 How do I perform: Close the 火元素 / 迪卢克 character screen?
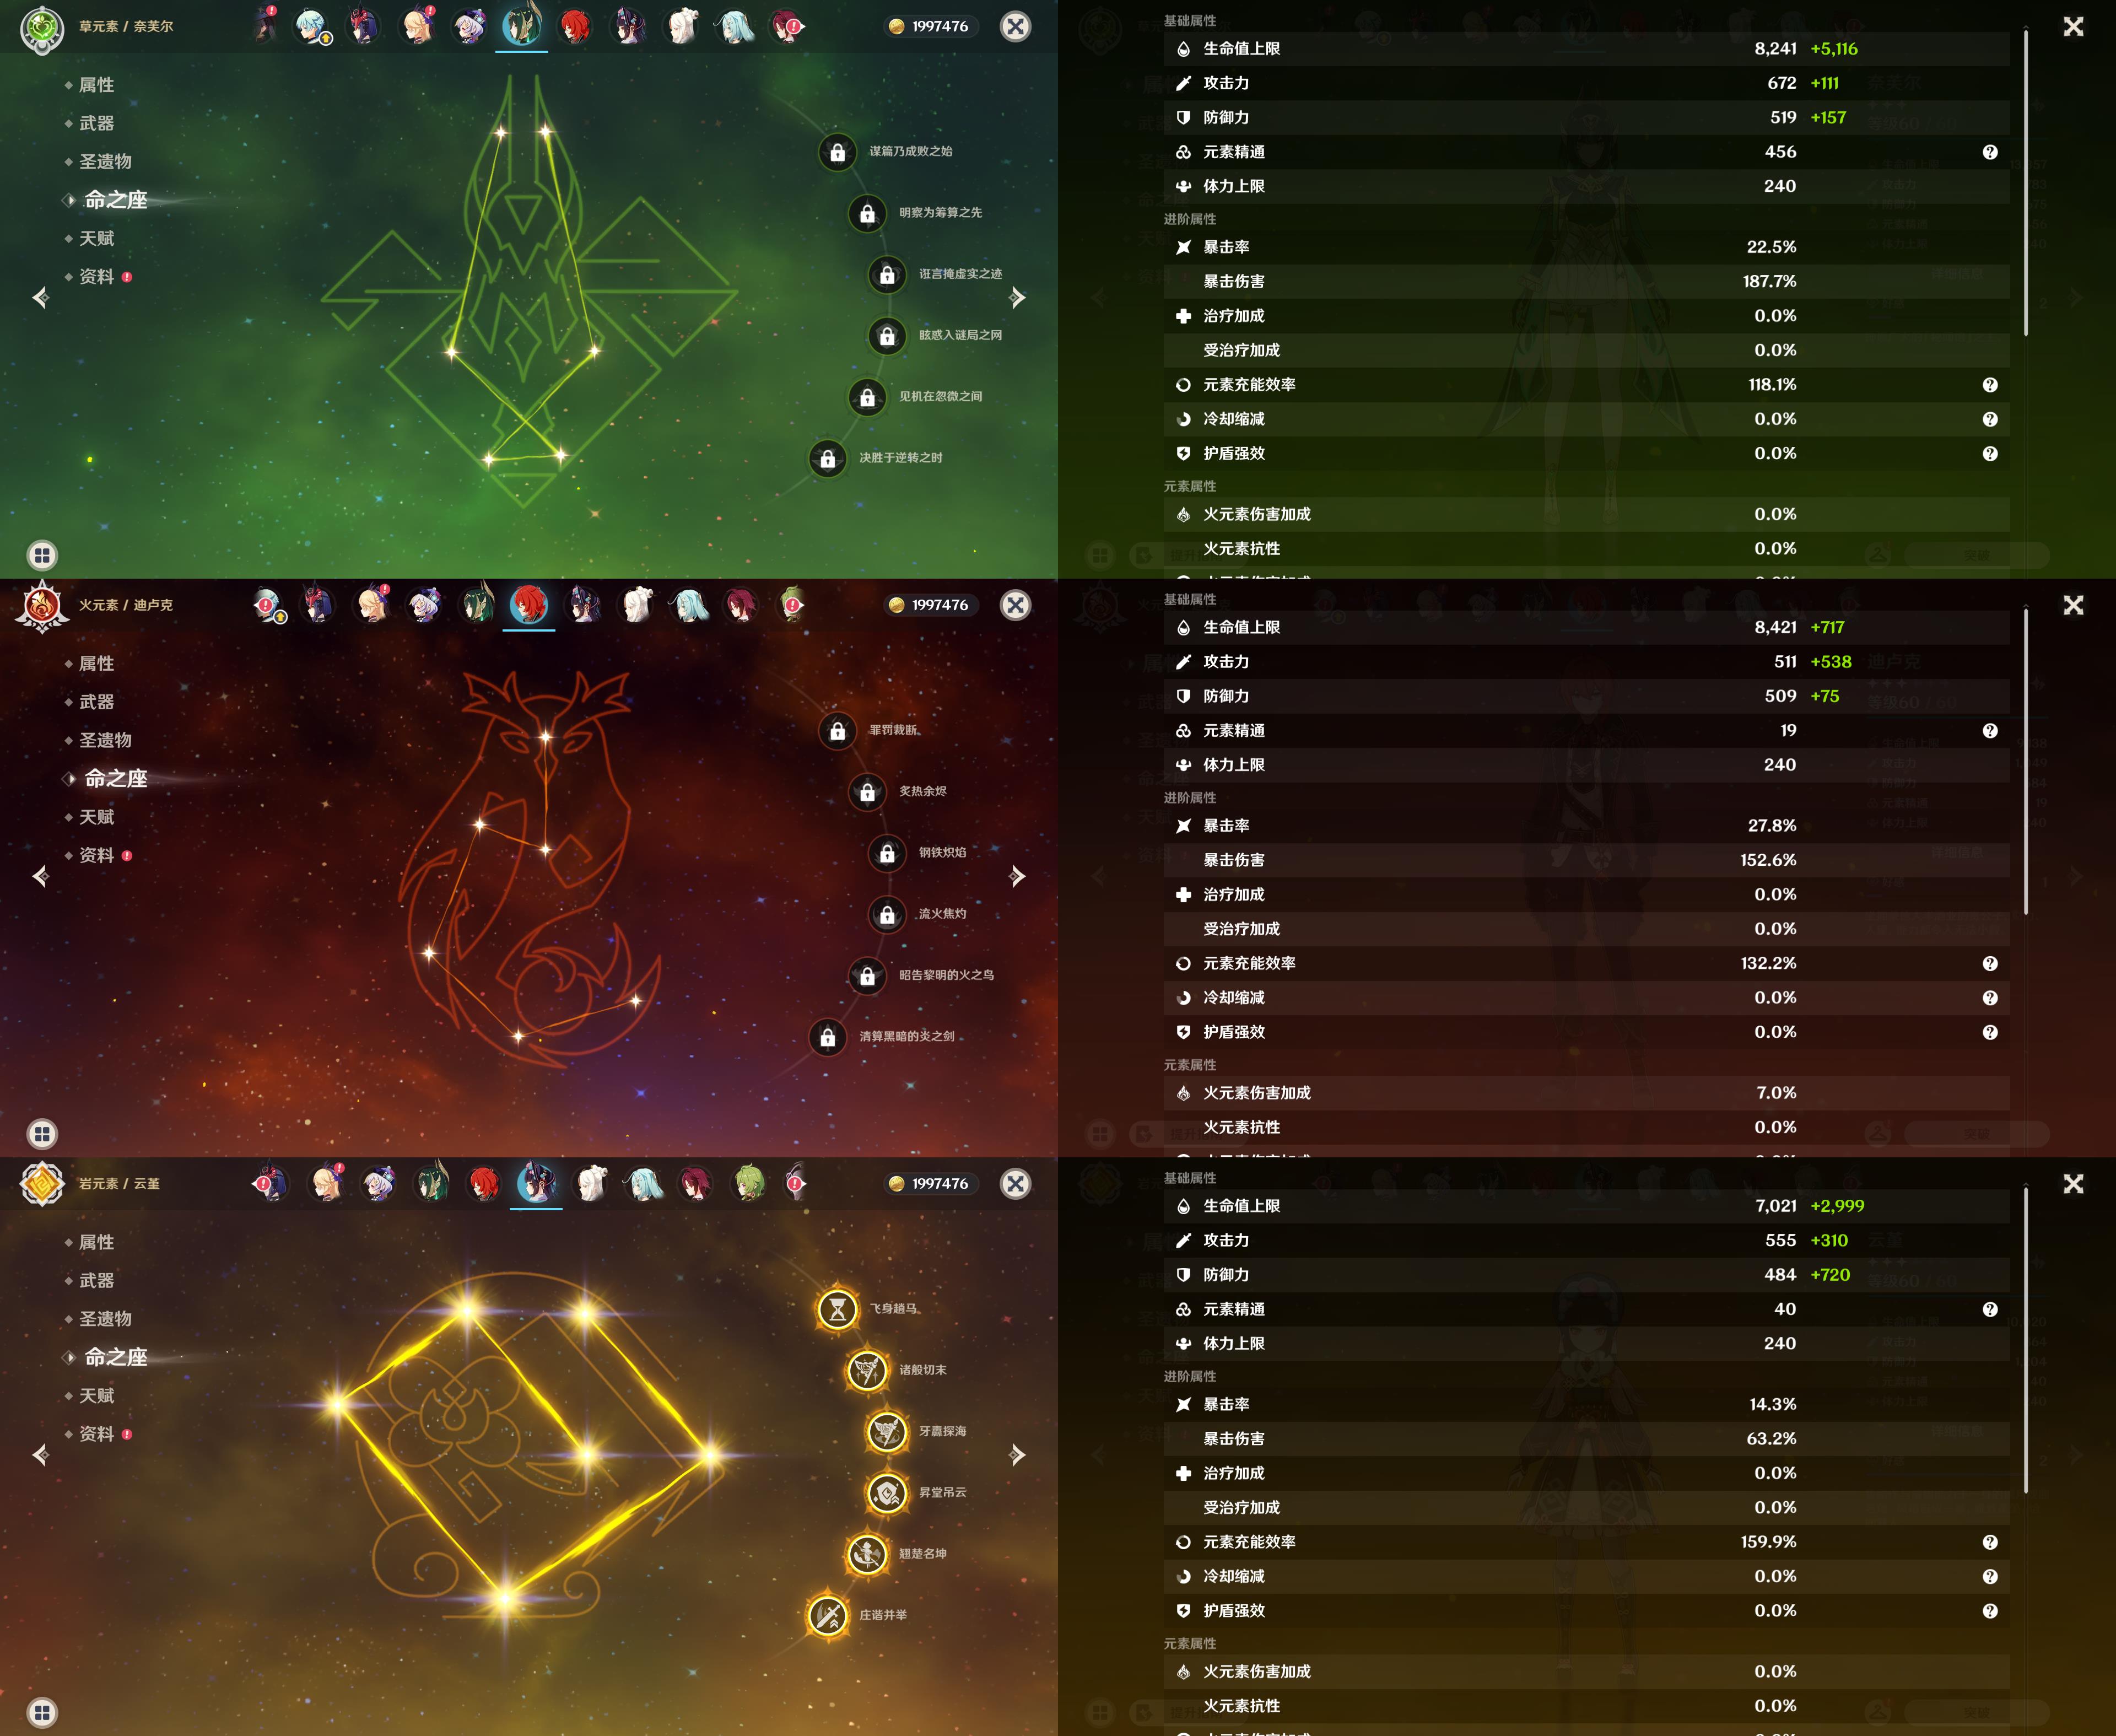point(1016,605)
